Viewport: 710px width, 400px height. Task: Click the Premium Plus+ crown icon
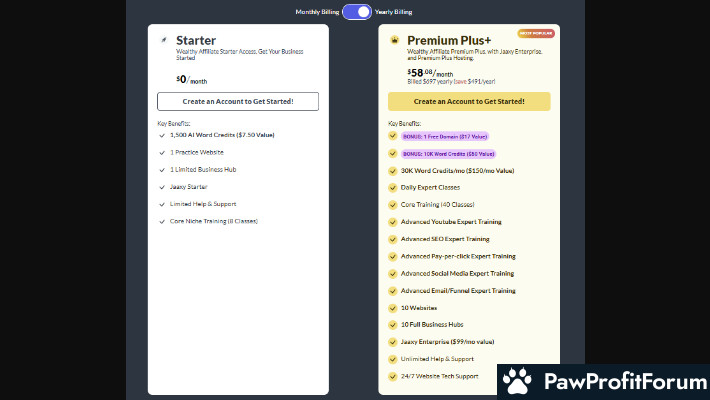click(394, 41)
